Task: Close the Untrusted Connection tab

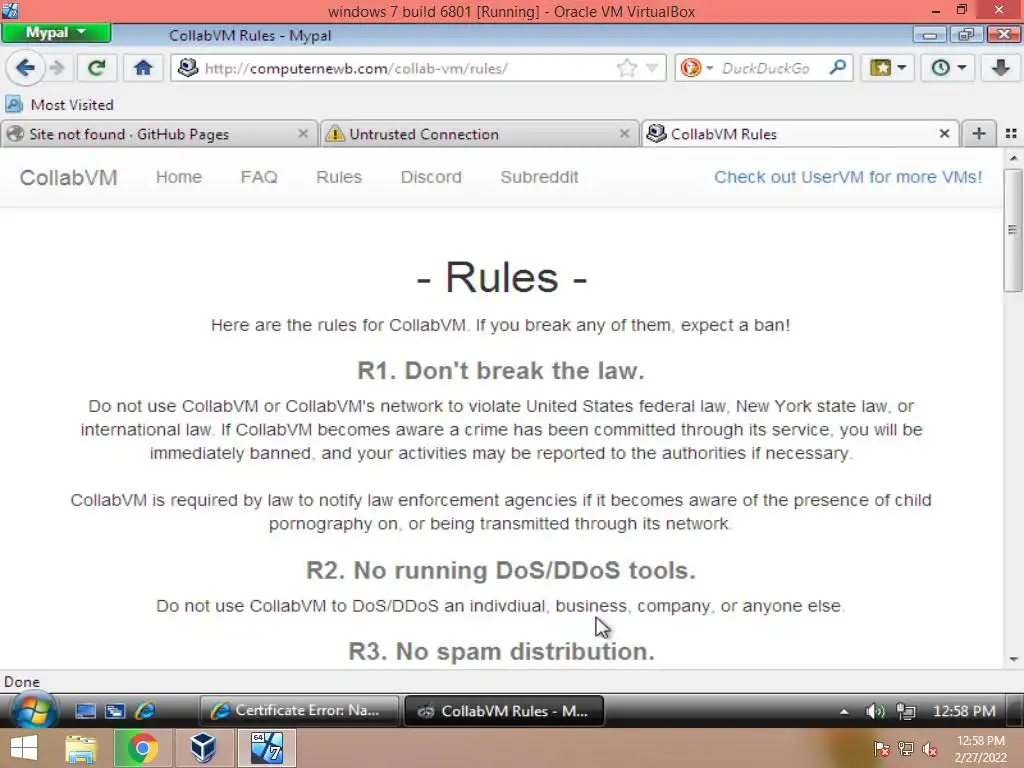Action: pos(624,134)
